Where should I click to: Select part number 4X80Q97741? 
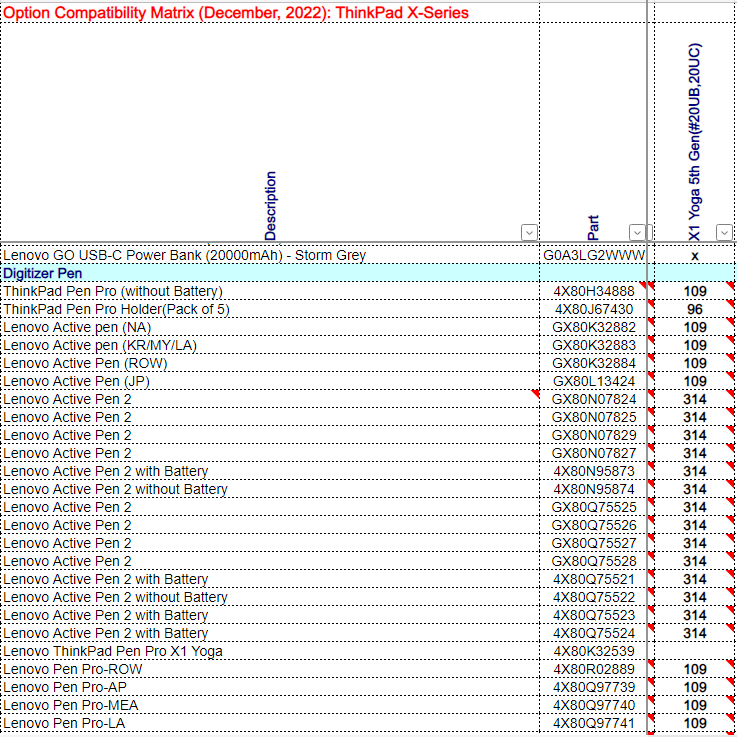pos(594,723)
